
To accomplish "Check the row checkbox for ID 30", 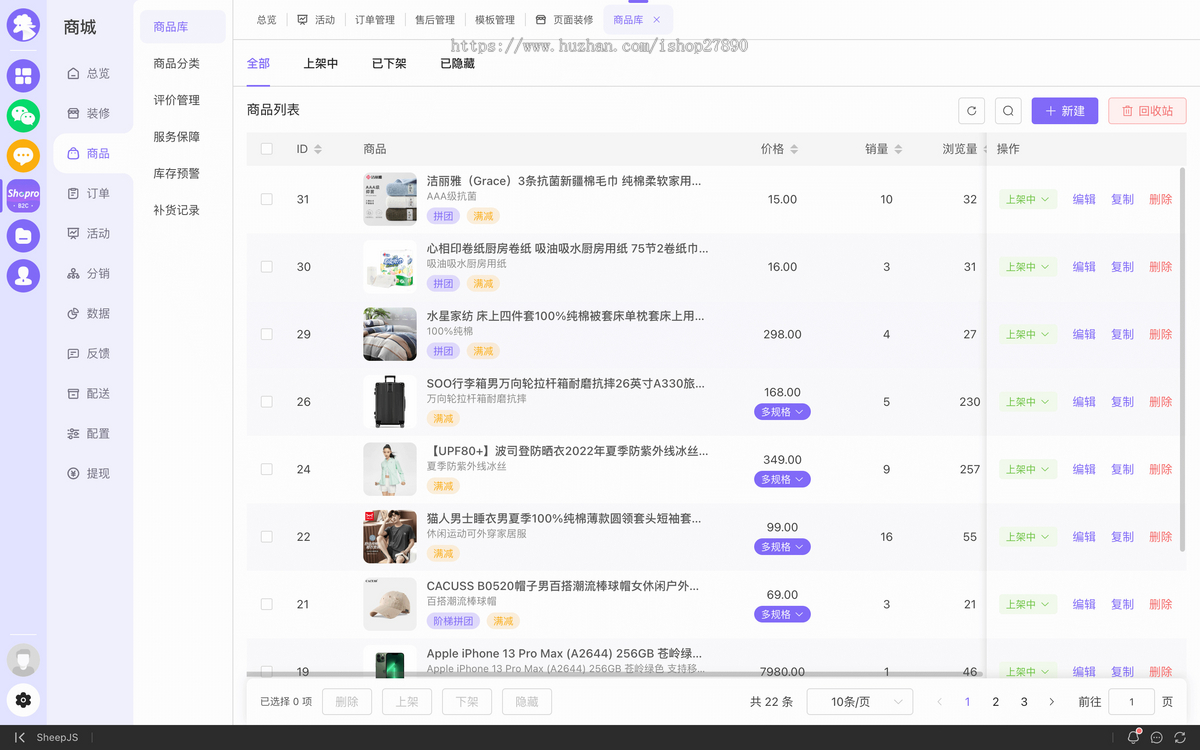I will 266,267.
